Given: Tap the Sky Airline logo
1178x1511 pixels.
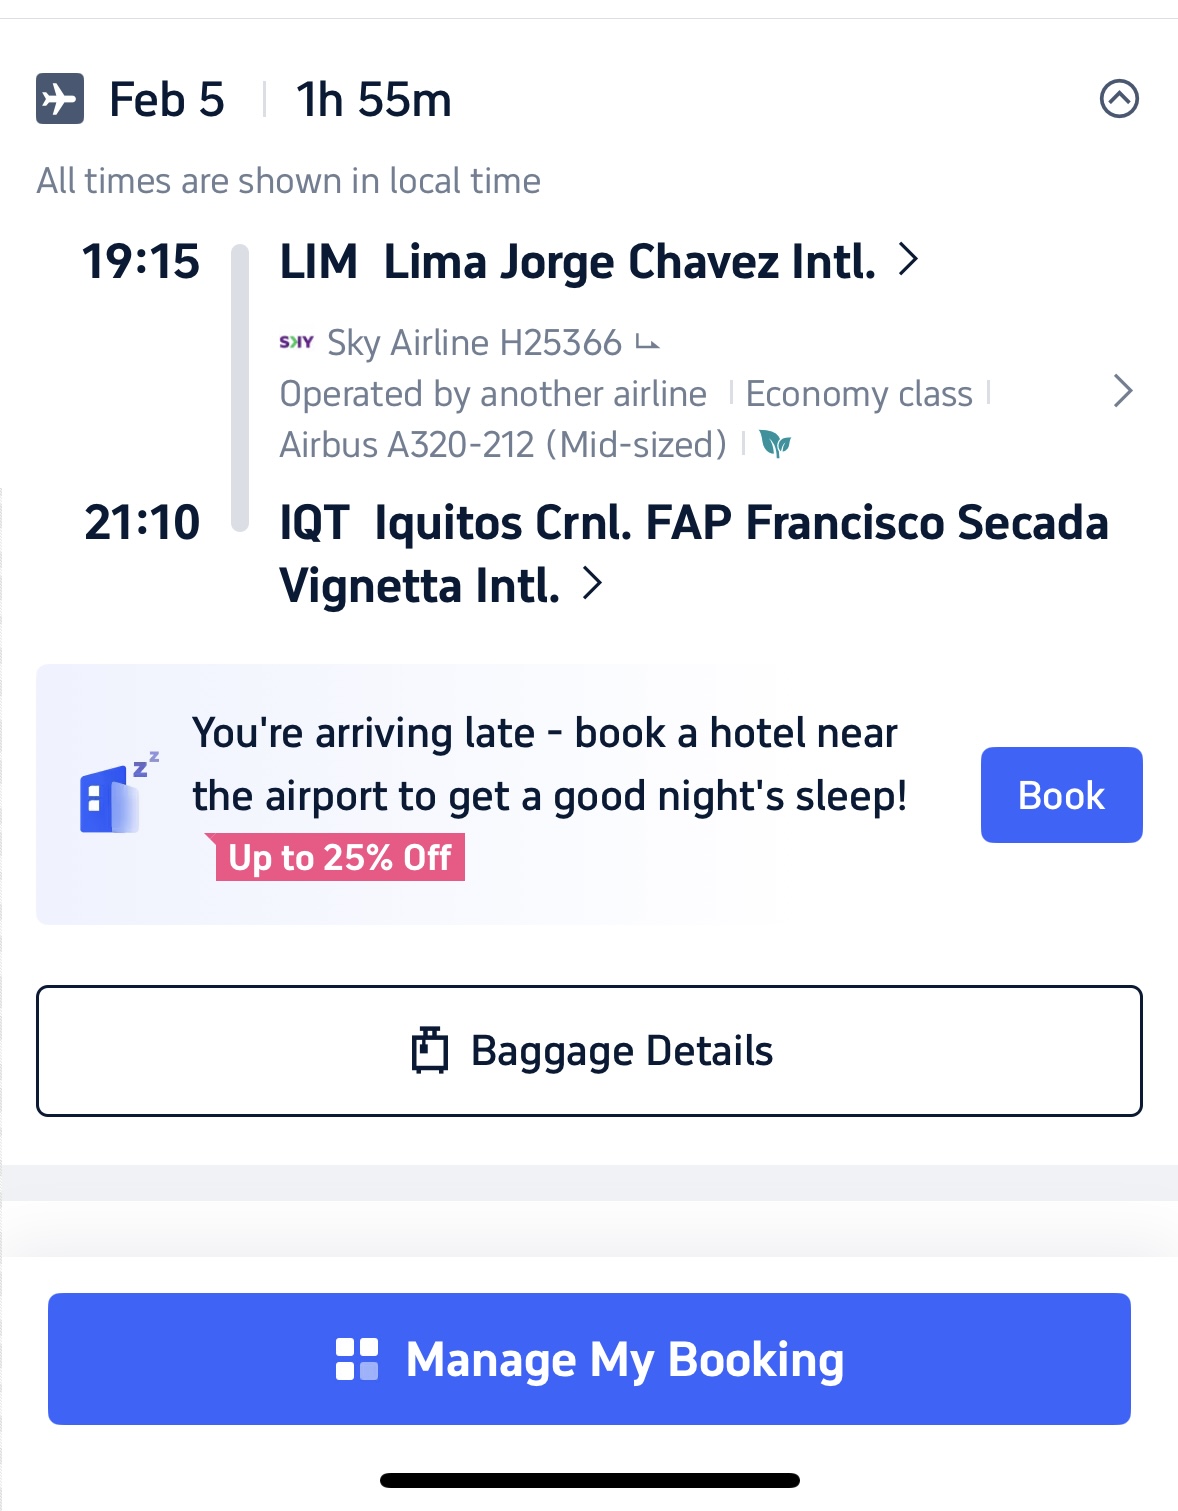Looking at the screenshot, I should [296, 342].
